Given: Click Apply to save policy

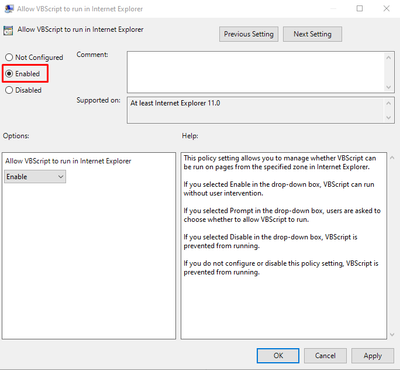Looking at the screenshot, I should point(373,356).
